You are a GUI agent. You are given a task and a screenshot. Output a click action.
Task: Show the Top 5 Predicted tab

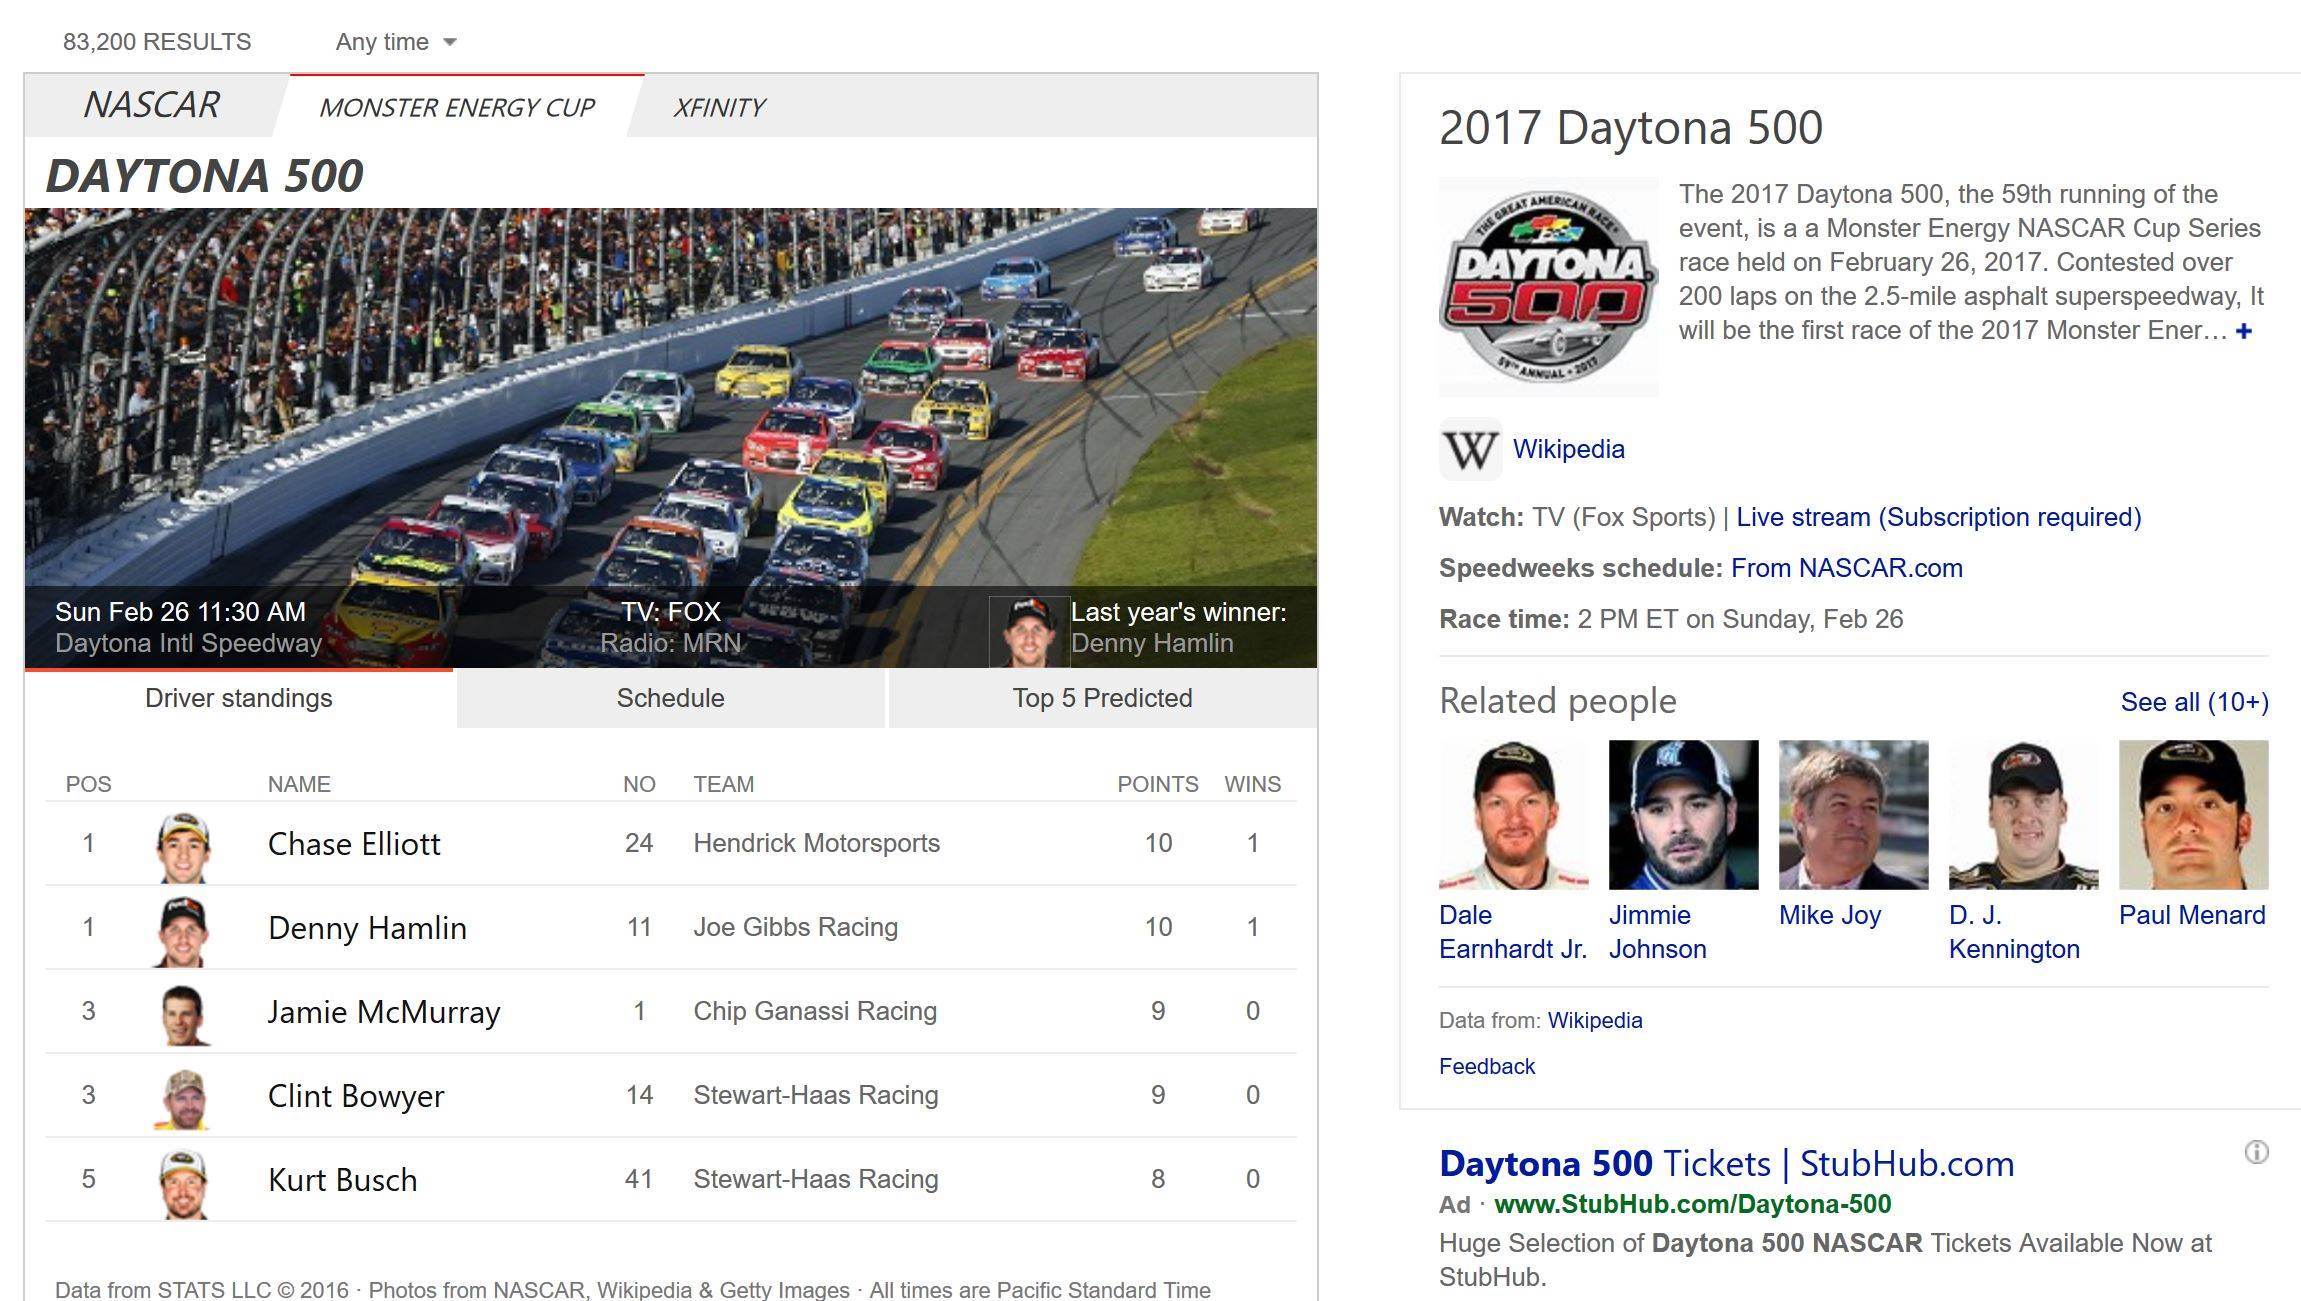[x=1102, y=698]
